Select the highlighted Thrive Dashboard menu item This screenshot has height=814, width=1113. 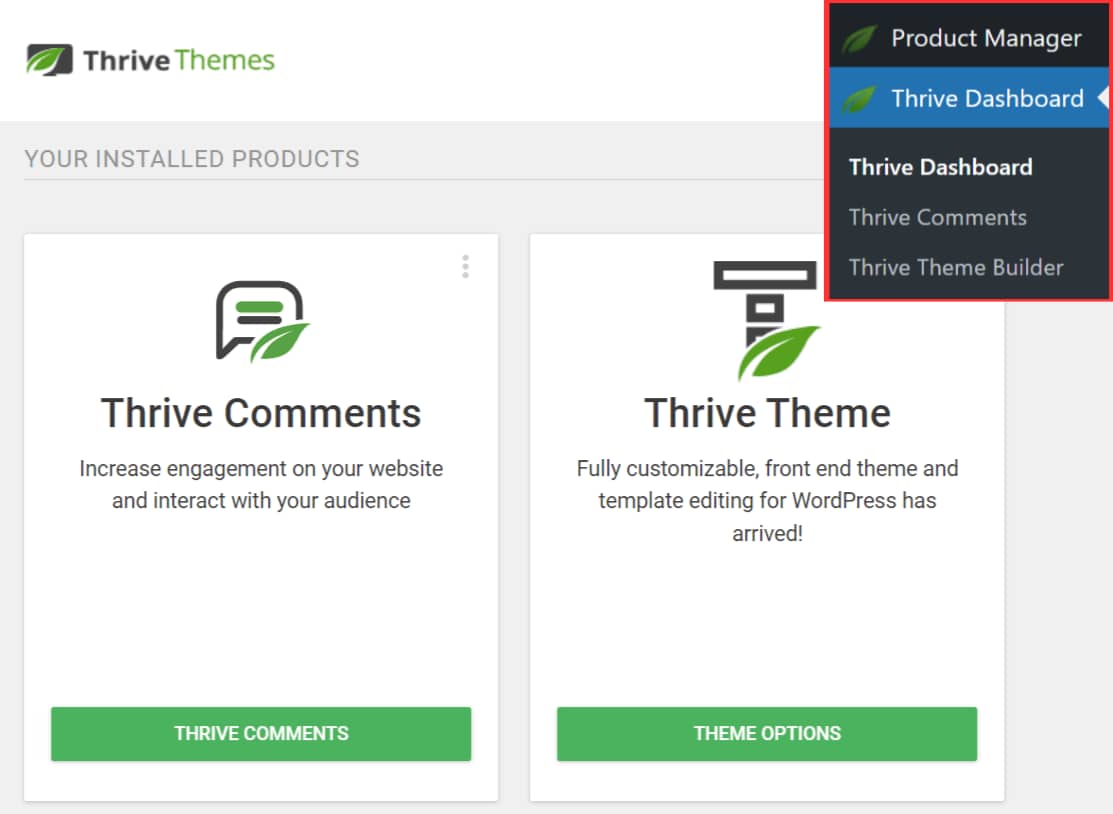pos(969,98)
